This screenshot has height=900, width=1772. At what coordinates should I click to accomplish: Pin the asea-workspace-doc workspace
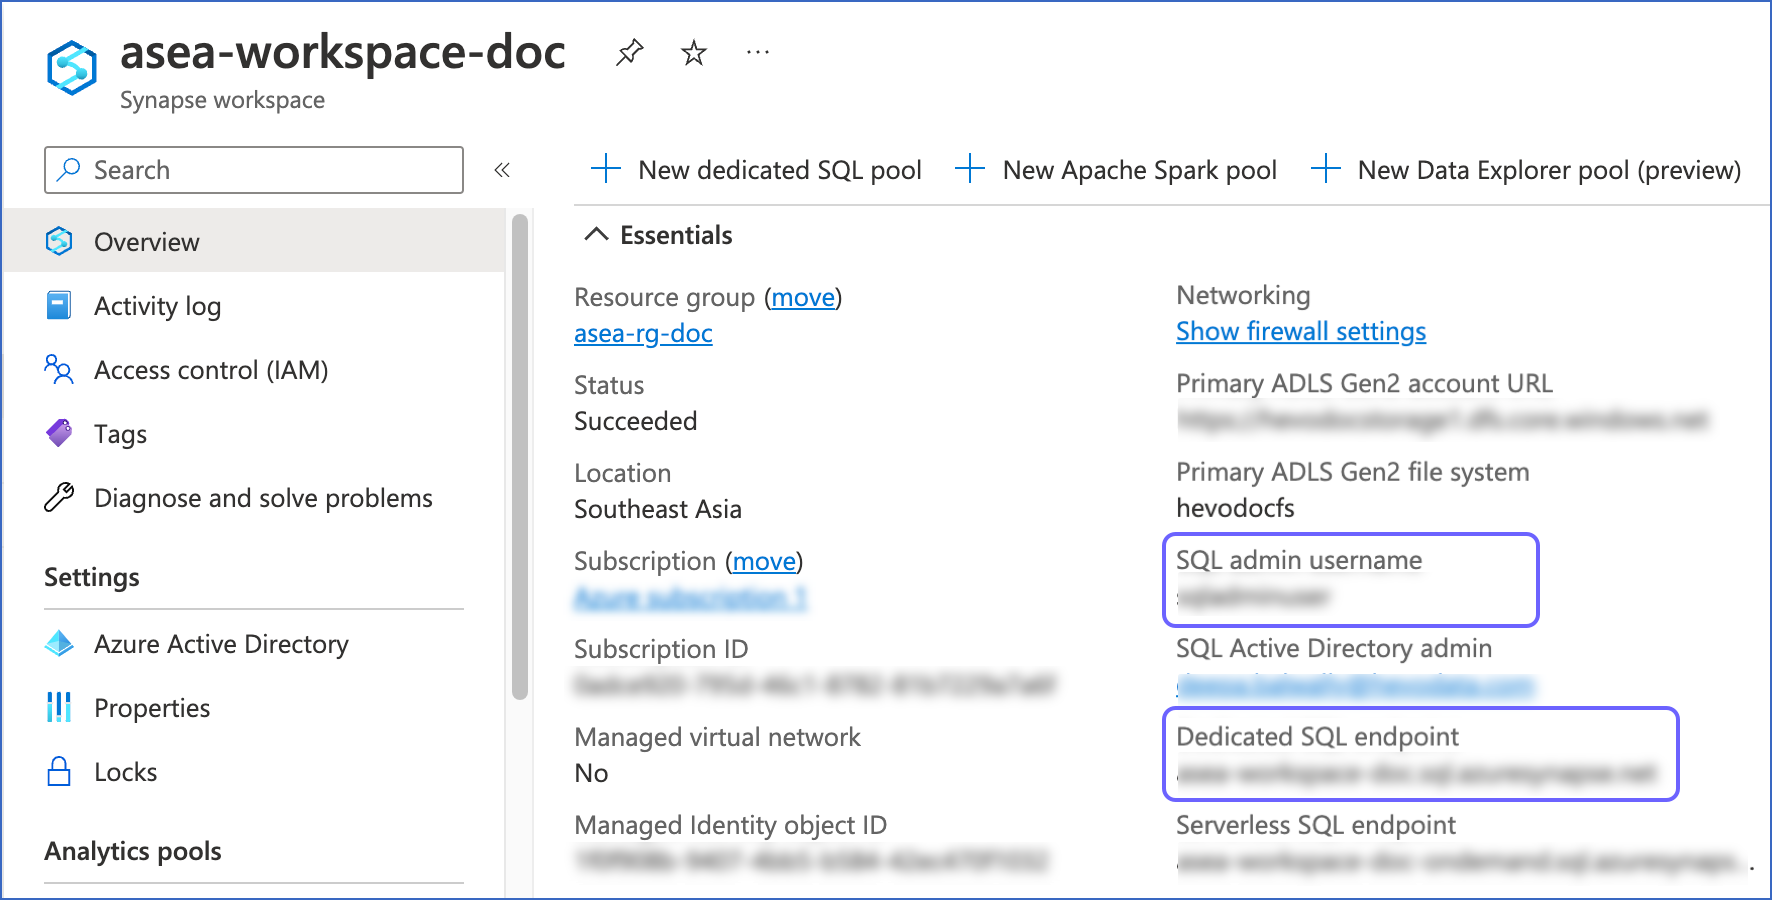629,52
